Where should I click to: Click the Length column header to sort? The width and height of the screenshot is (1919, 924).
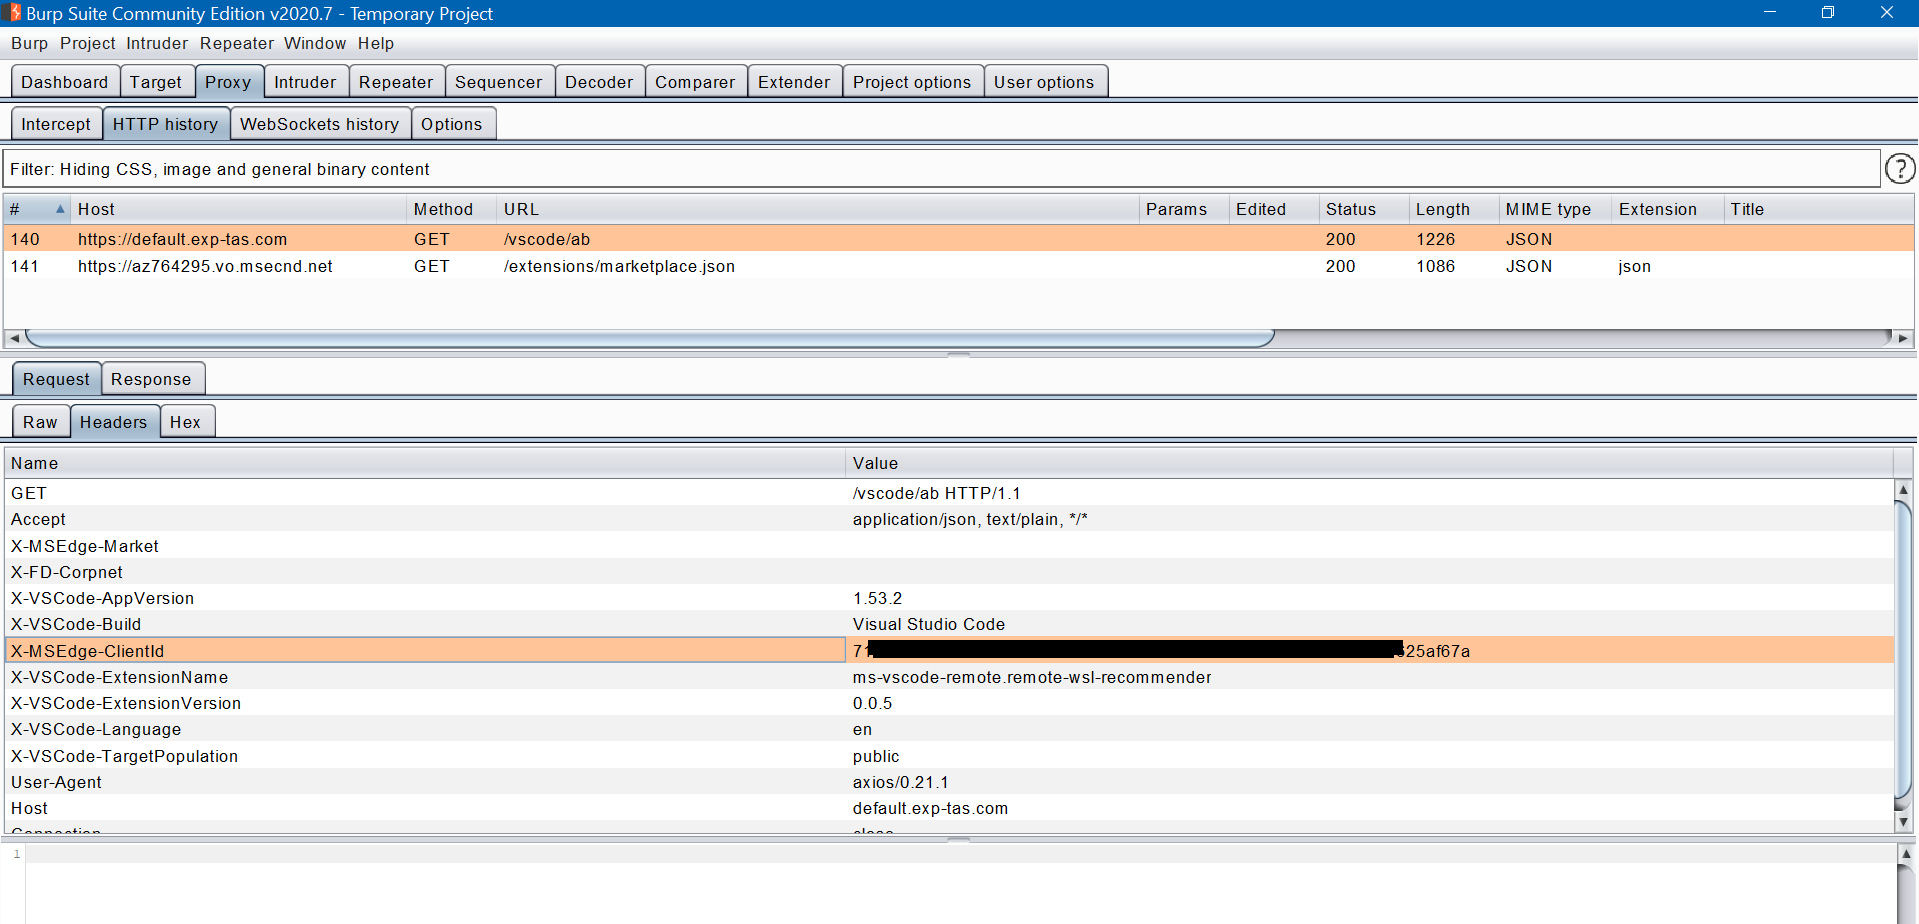[1443, 209]
